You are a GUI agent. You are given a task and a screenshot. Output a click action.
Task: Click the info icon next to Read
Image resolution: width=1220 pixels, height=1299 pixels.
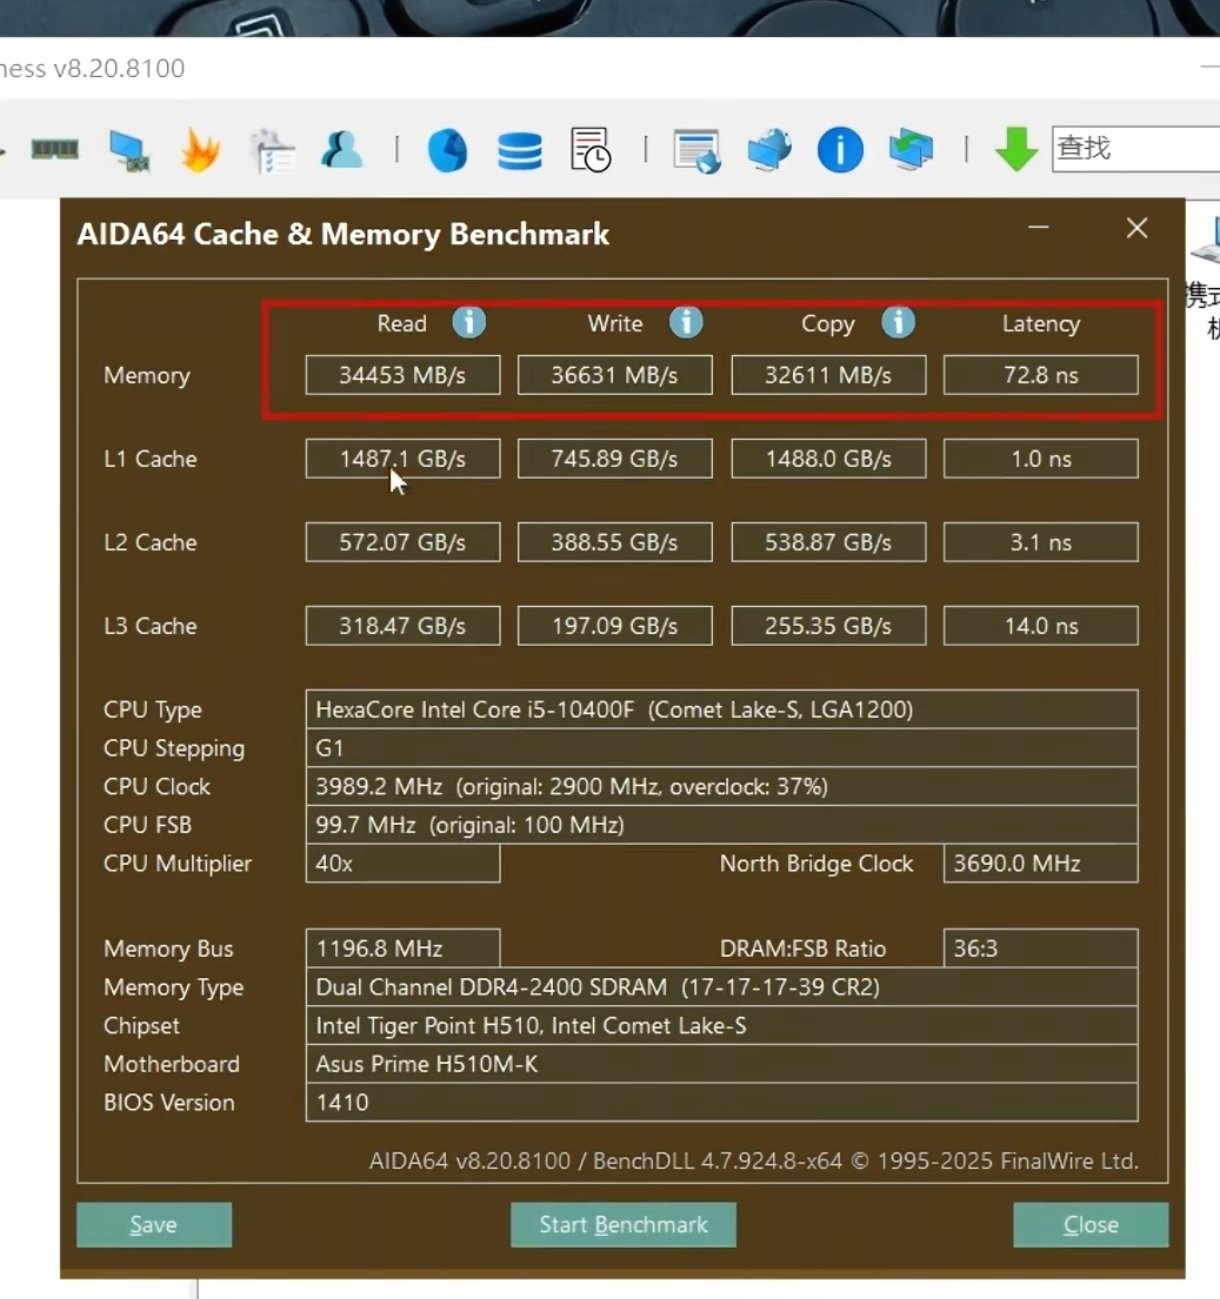(469, 322)
